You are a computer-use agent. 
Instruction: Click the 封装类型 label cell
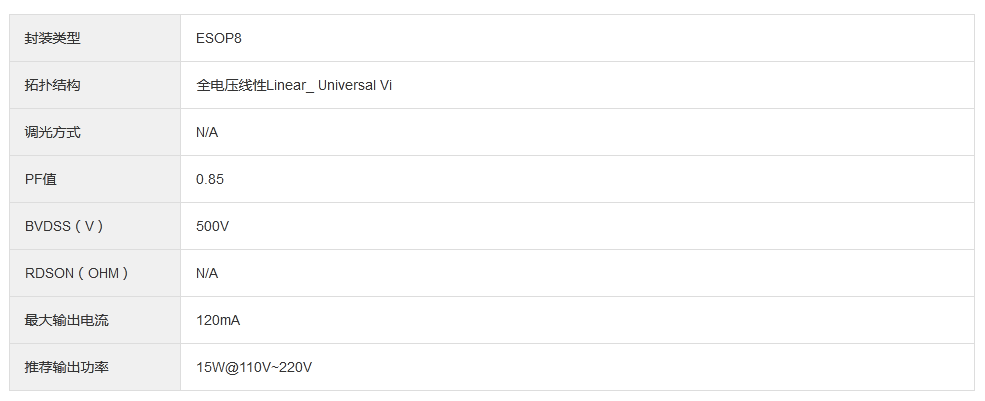click(52, 39)
